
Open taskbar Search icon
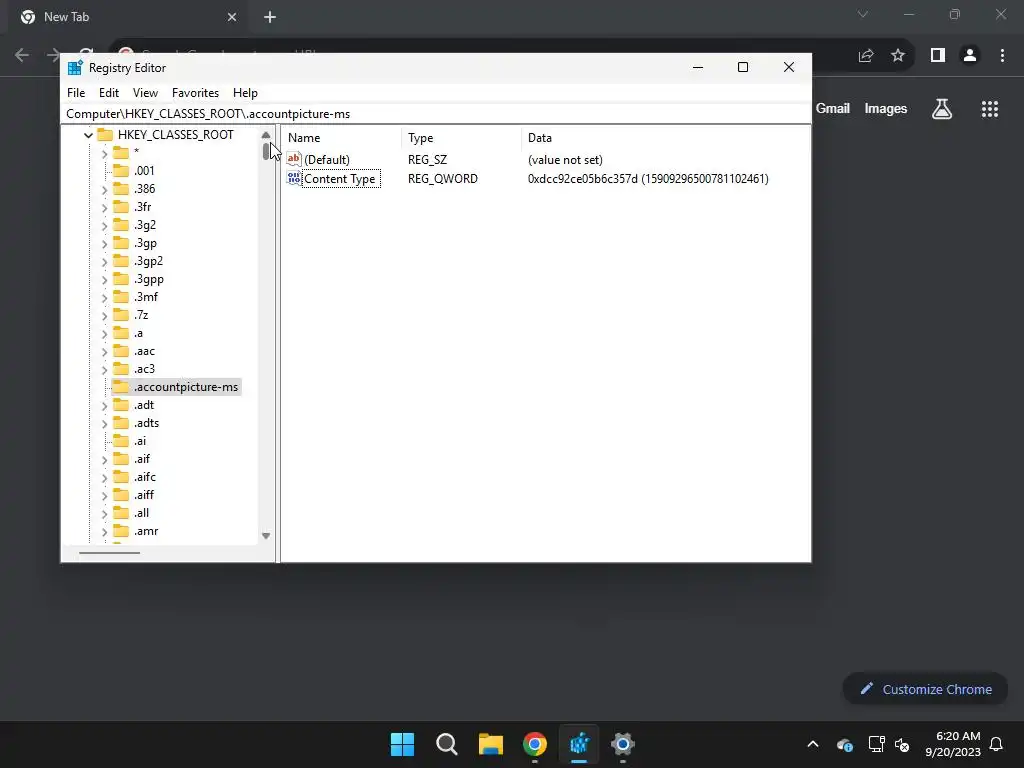point(447,744)
